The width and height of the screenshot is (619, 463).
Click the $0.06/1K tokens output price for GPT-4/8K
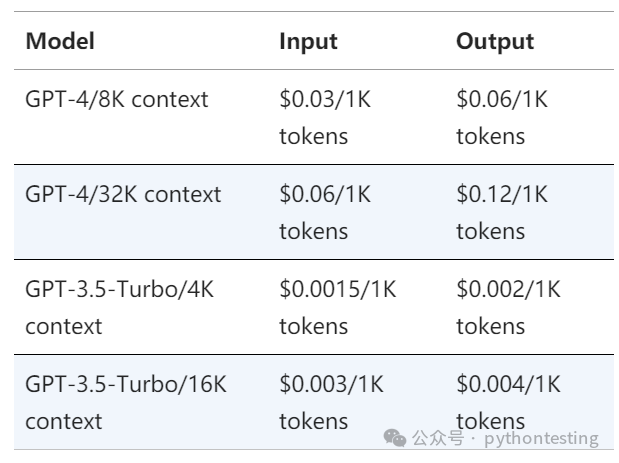coord(502,118)
